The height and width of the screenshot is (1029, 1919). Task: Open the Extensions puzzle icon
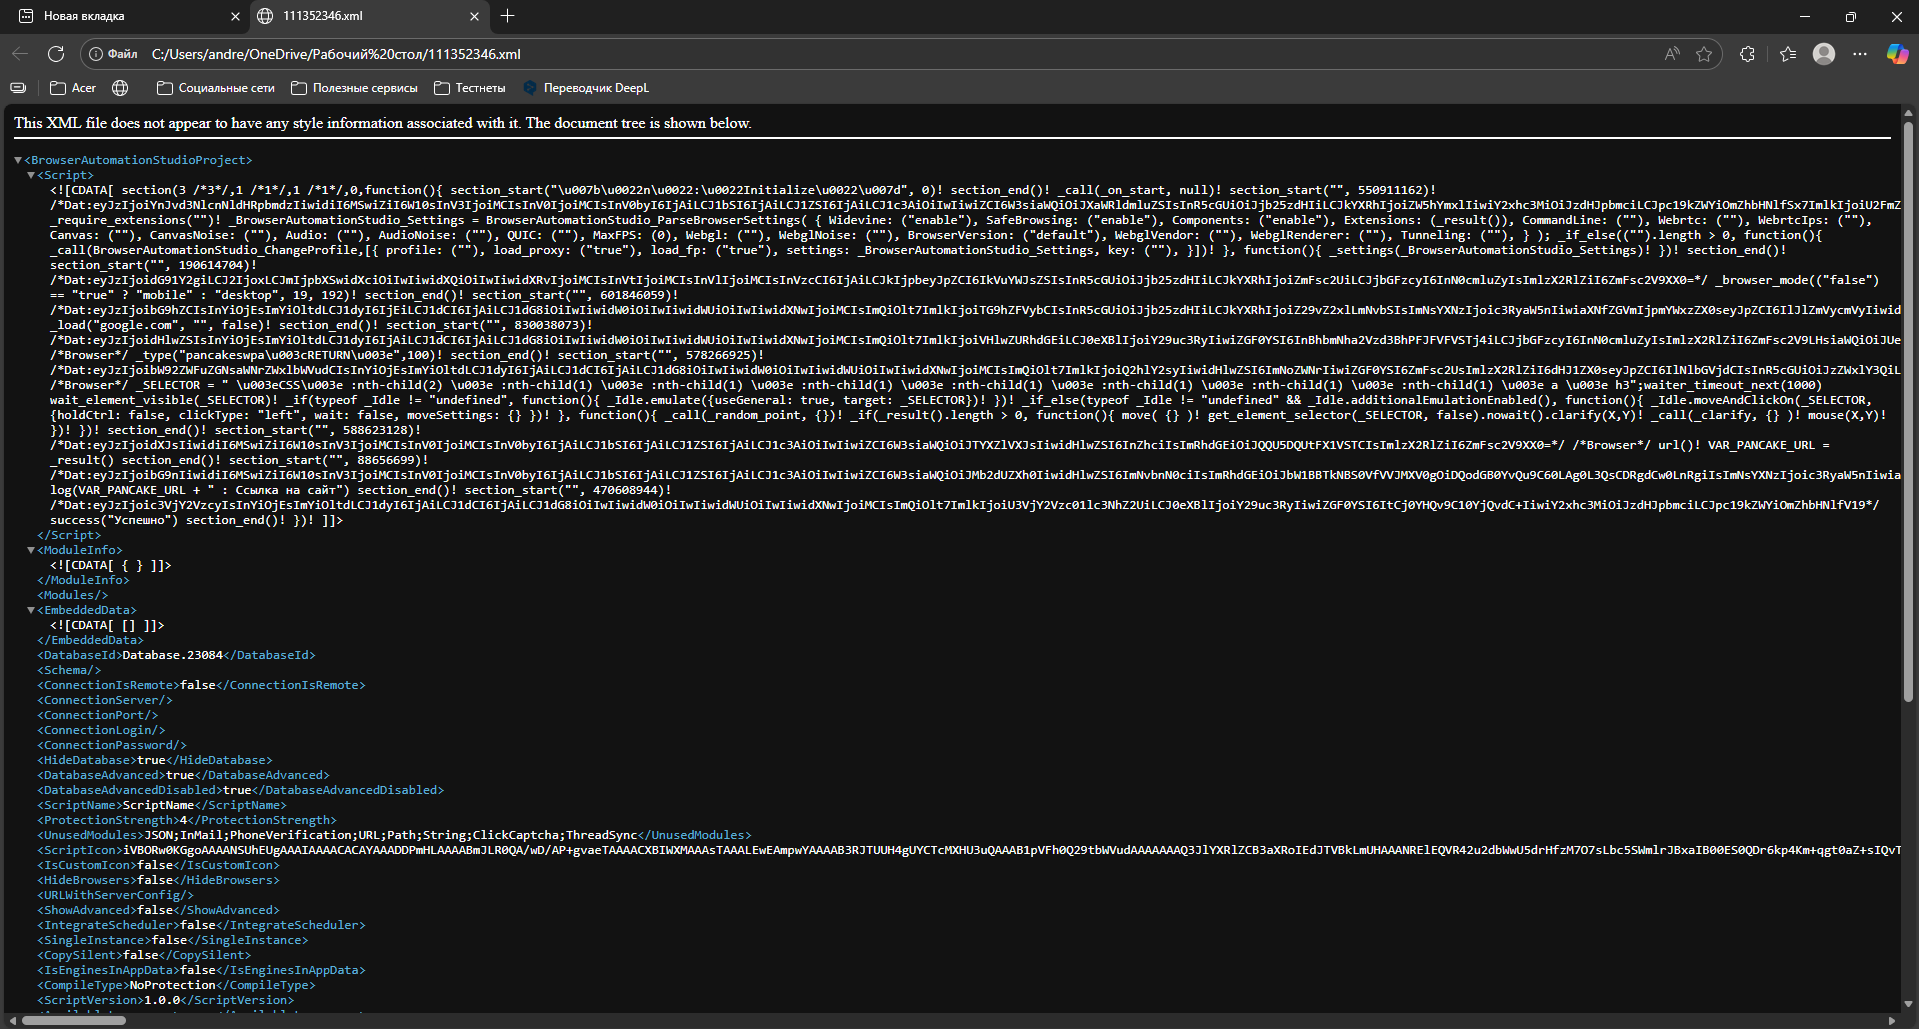[1747, 54]
